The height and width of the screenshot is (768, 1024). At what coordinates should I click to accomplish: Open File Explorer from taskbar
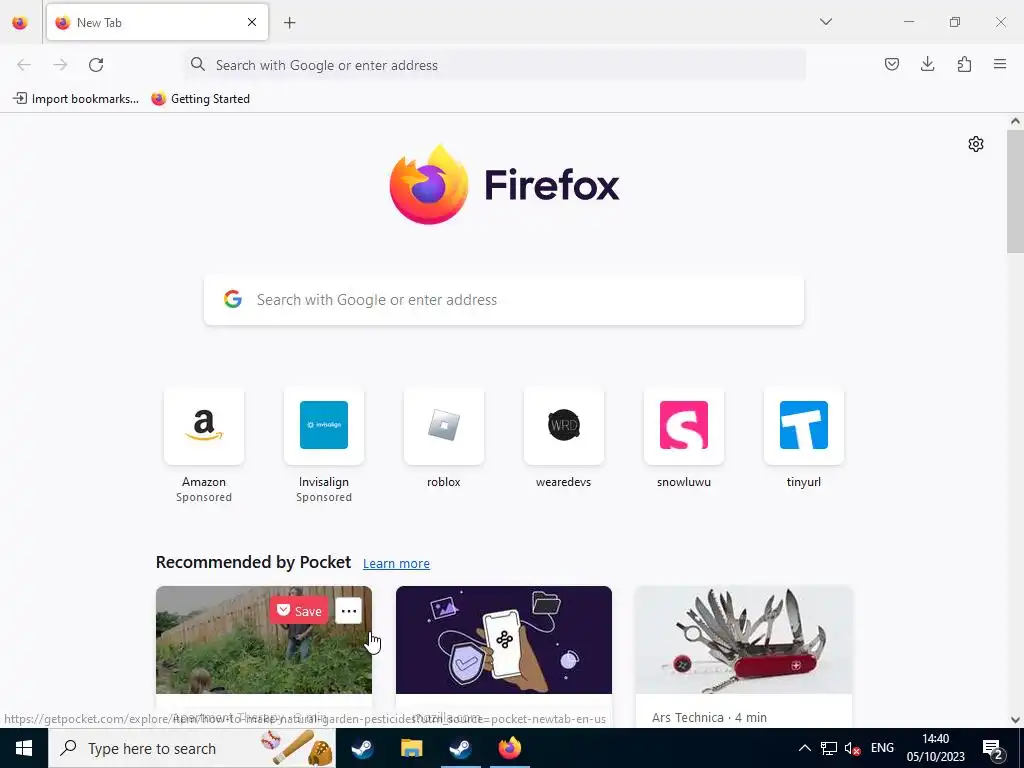411,748
